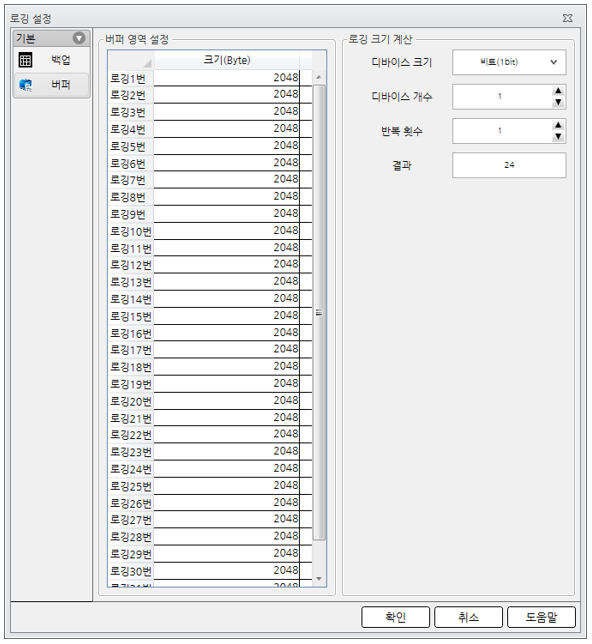Open help with 도움말 button
This screenshot has width=592, height=644.
coord(541,617)
